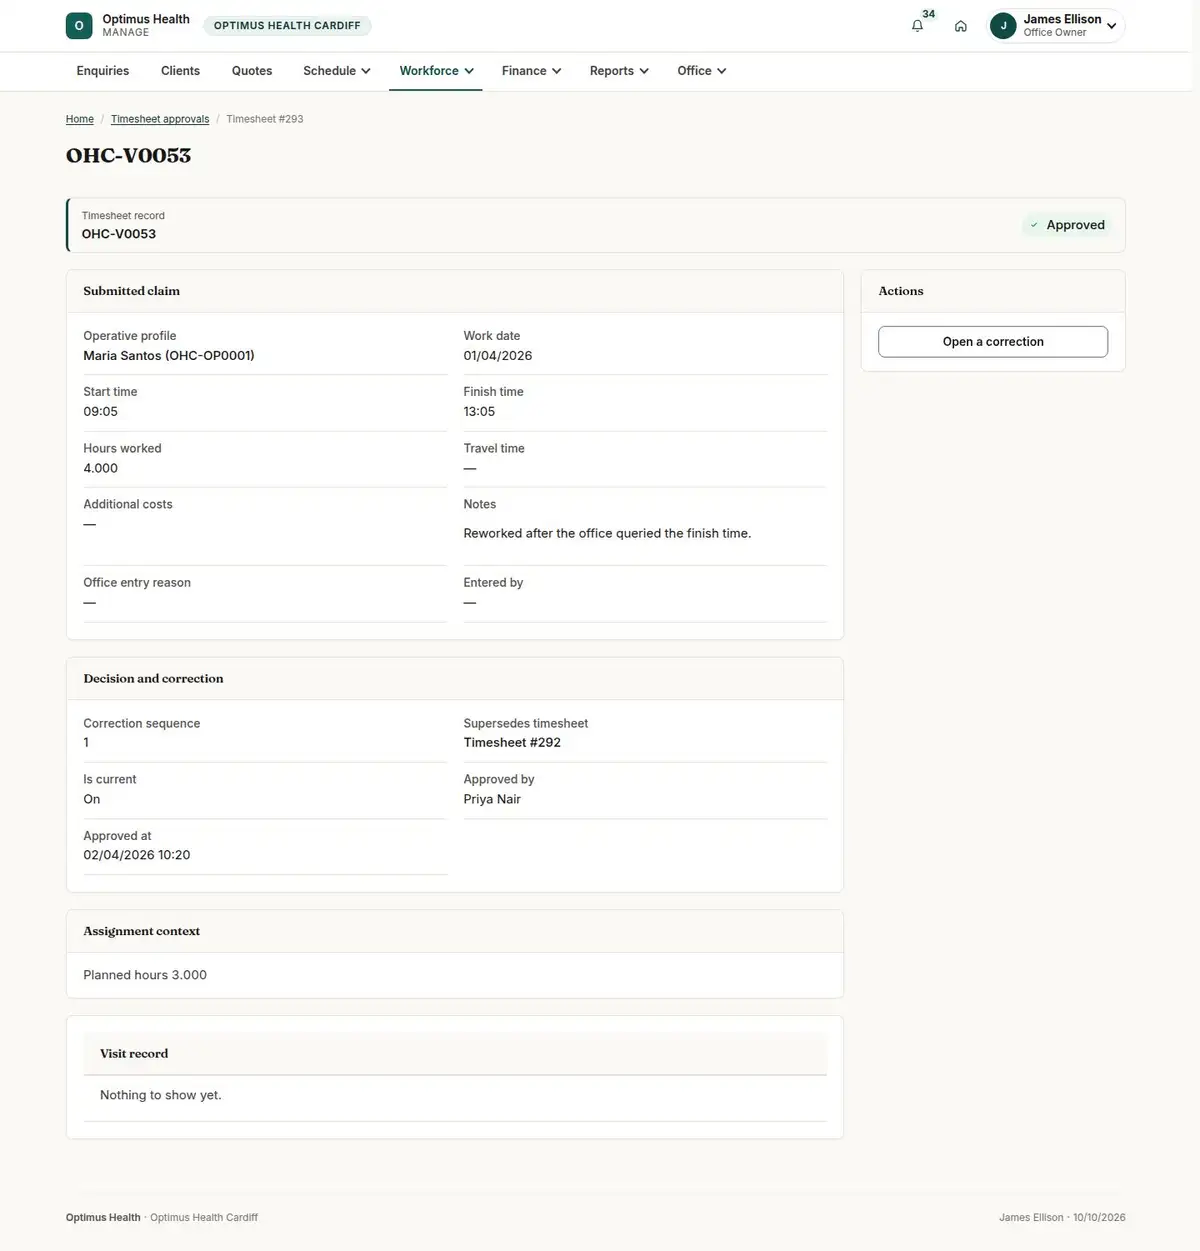Viewport: 1200px width, 1251px height.
Task: Go to the Enquiries tab
Action: [x=103, y=71]
